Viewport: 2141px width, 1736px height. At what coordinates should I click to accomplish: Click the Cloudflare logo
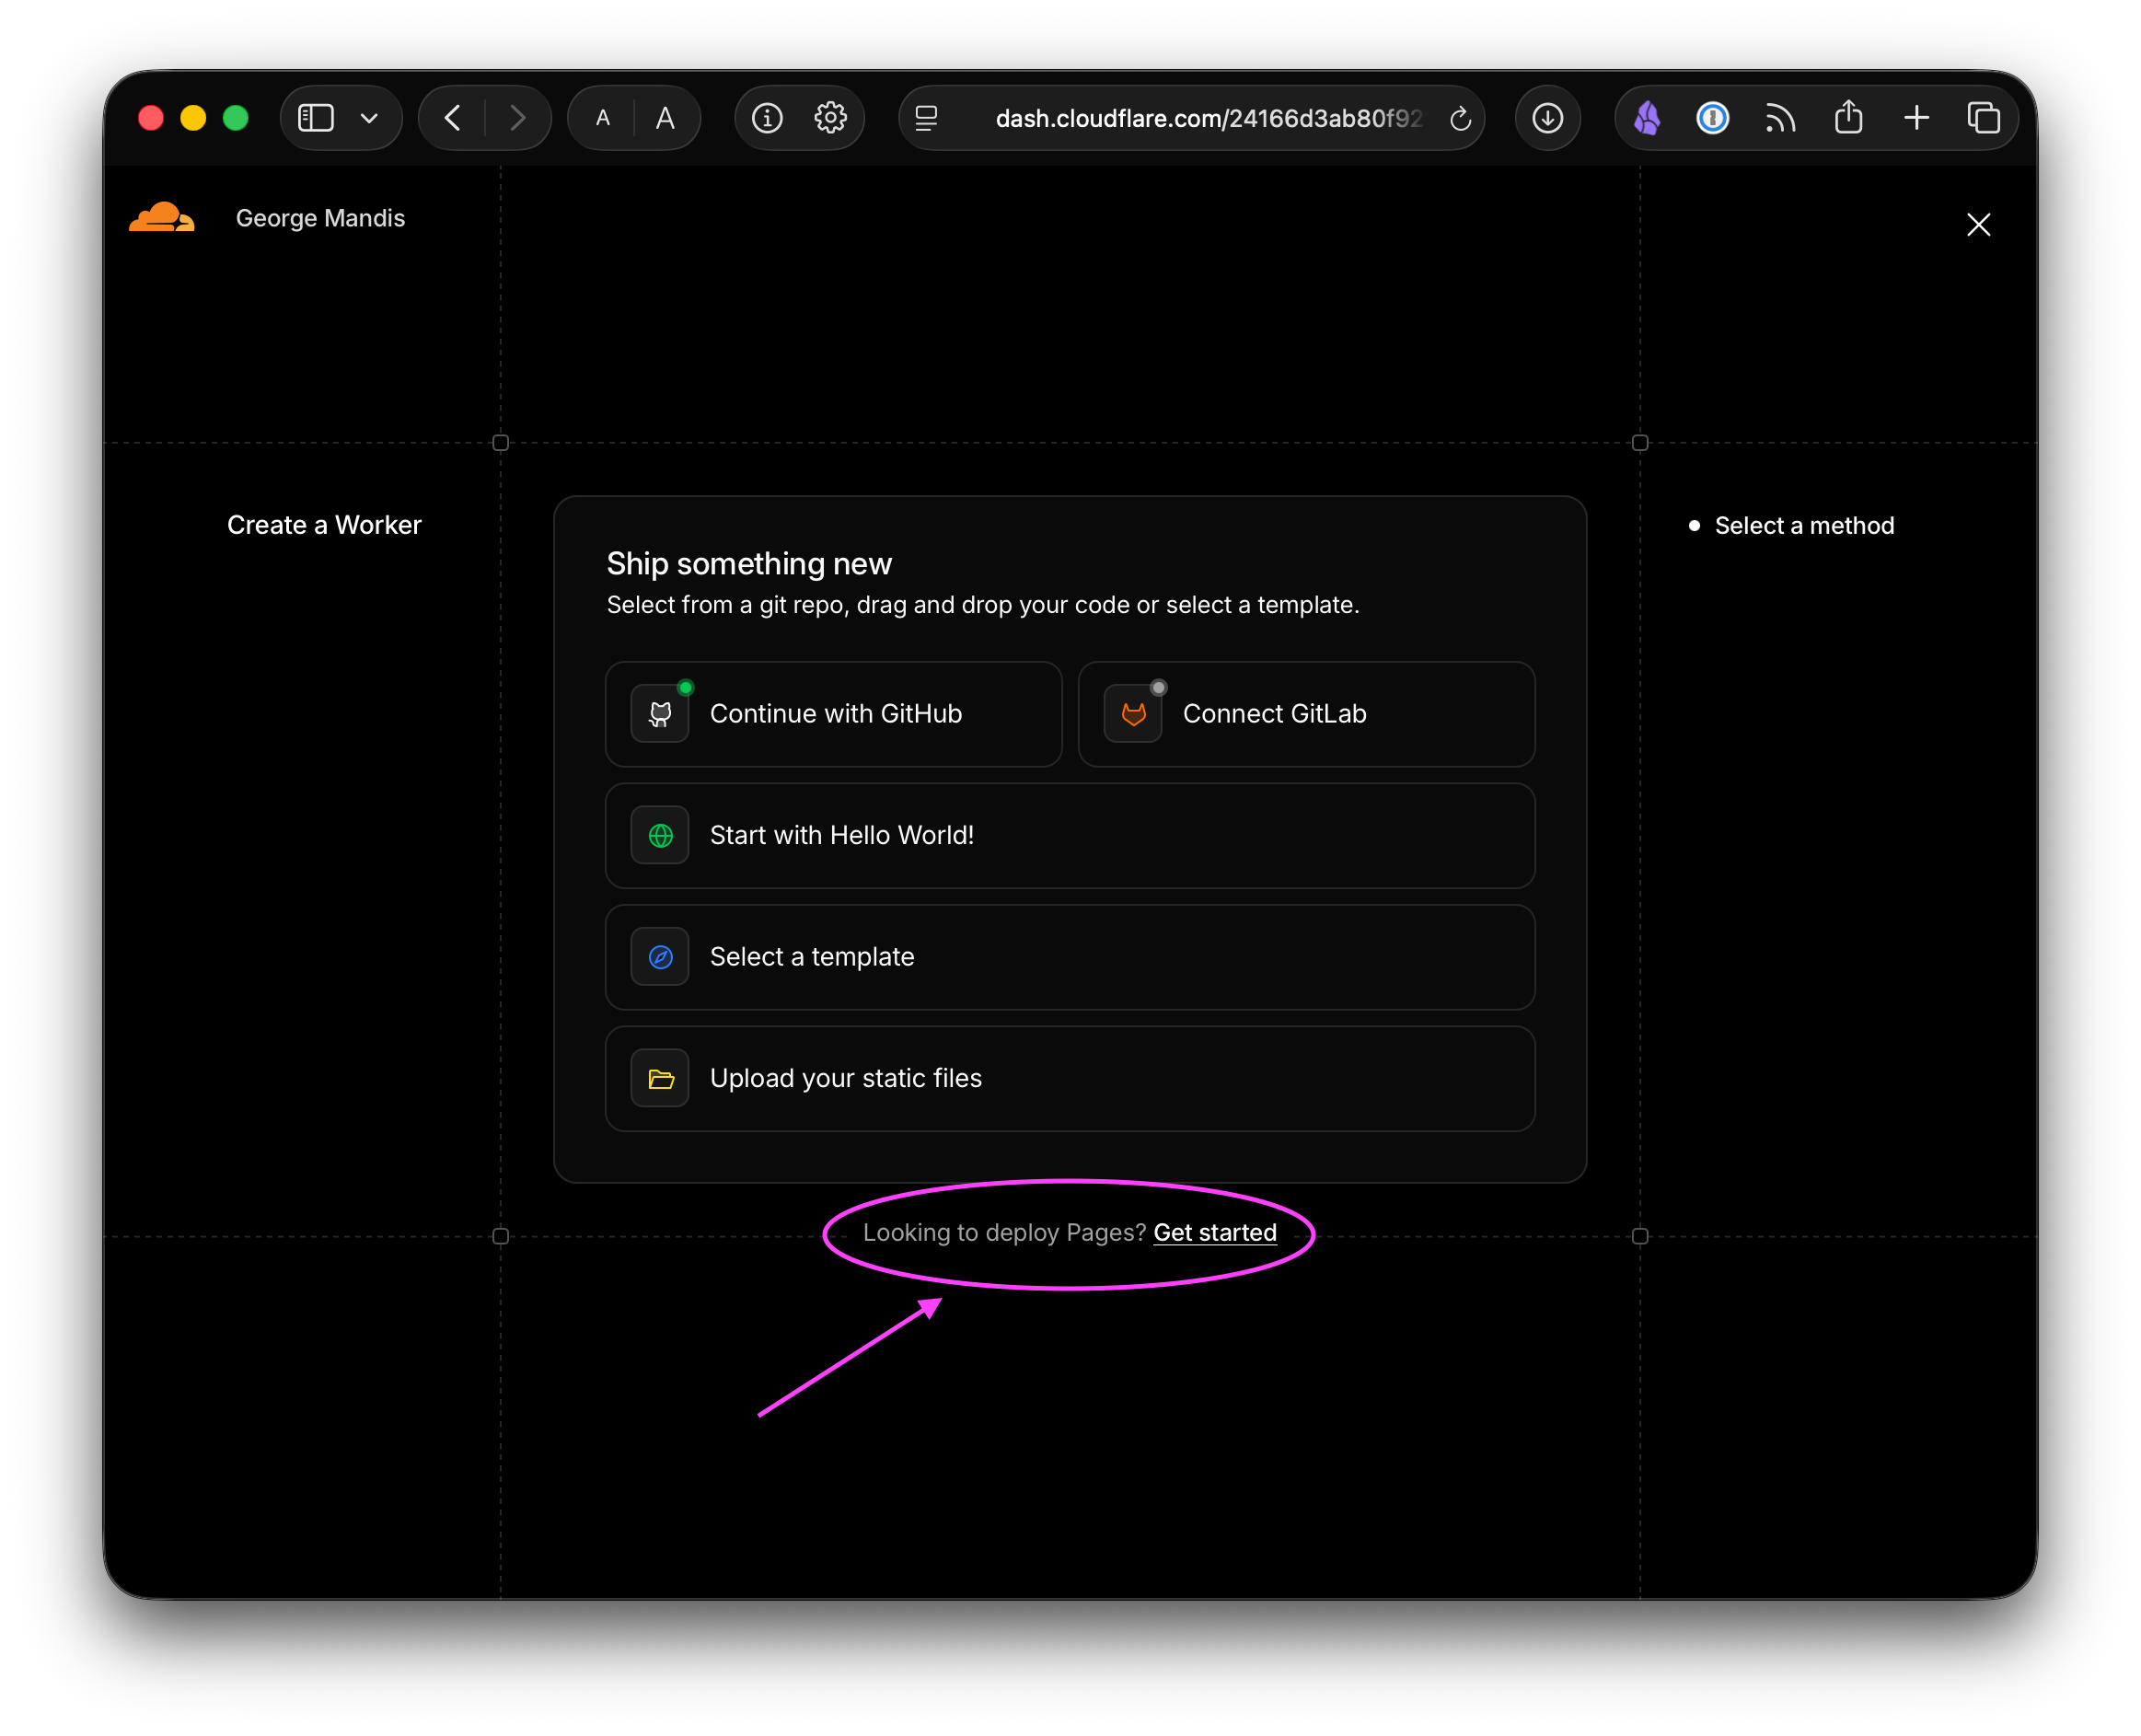click(x=162, y=218)
